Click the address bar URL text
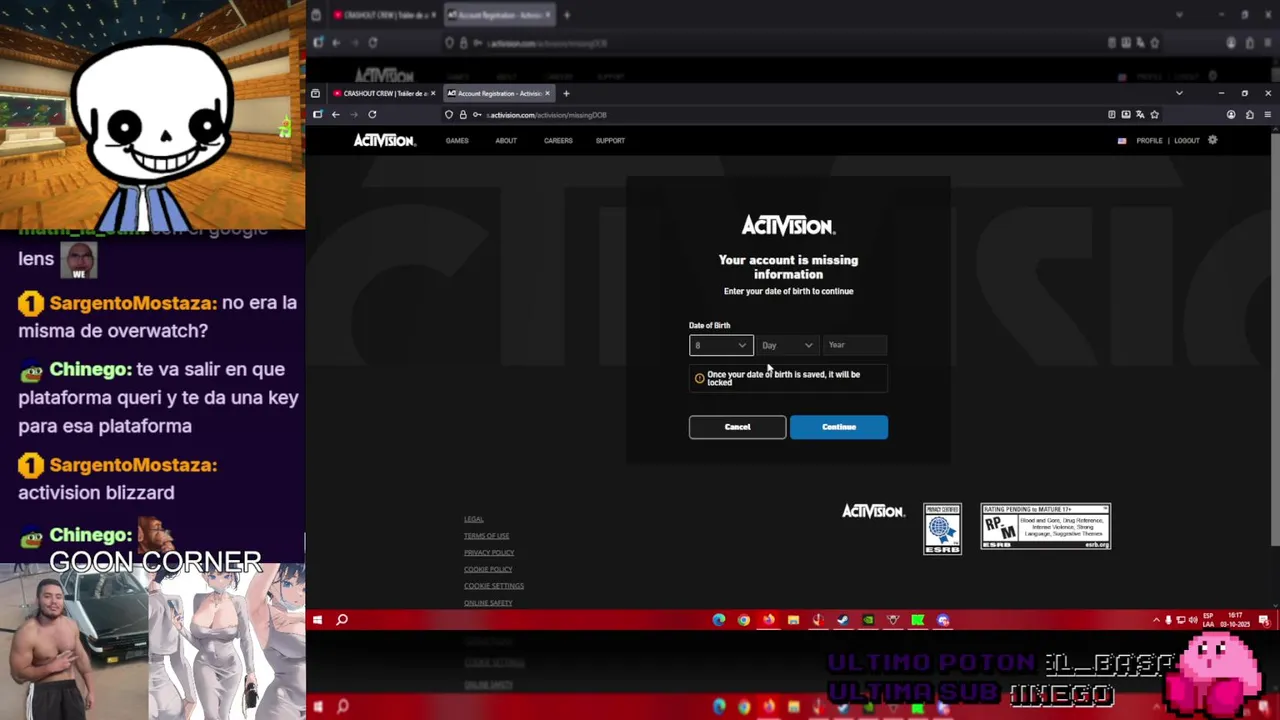 point(548,115)
